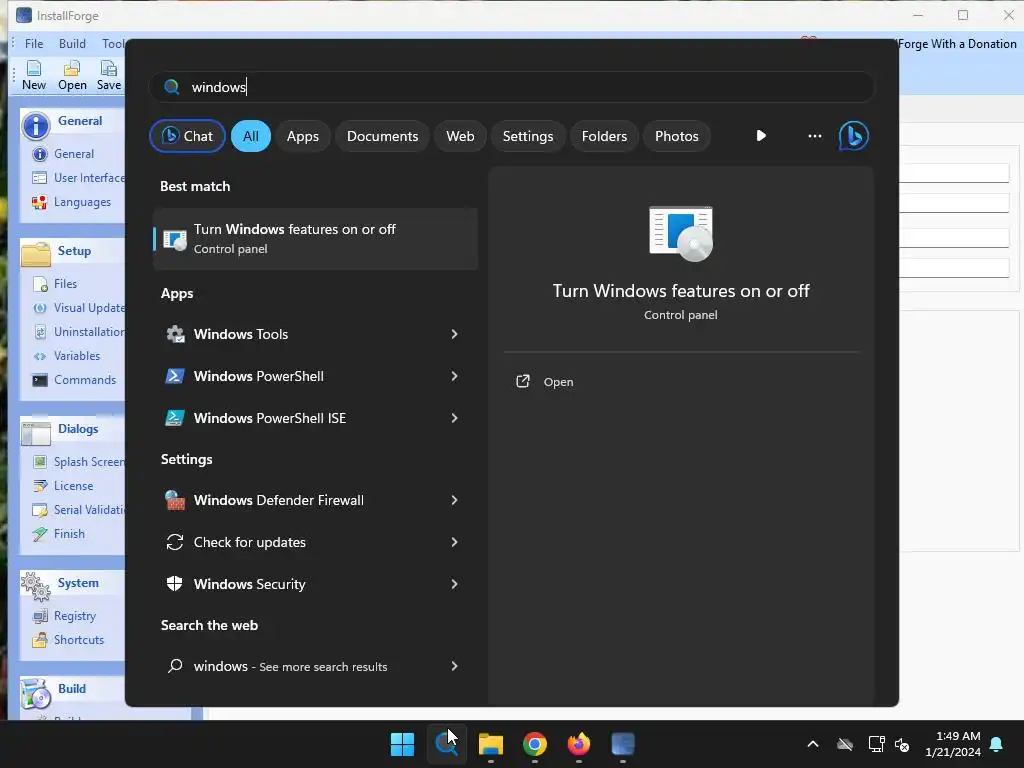Click the web search magnifier icon beside windows
The image size is (1024, 768).
tap(174, 666)
